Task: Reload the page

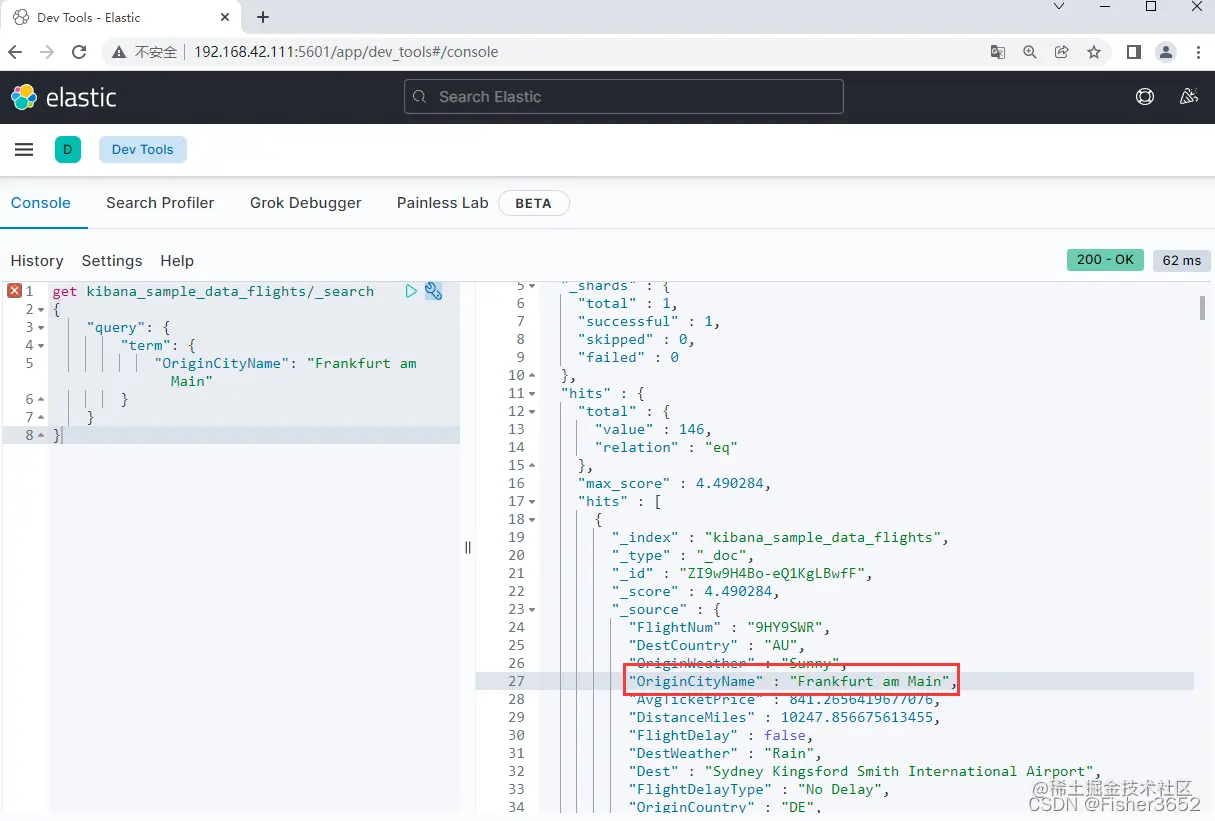Action: pyautogui.click(x=79, y=52)
